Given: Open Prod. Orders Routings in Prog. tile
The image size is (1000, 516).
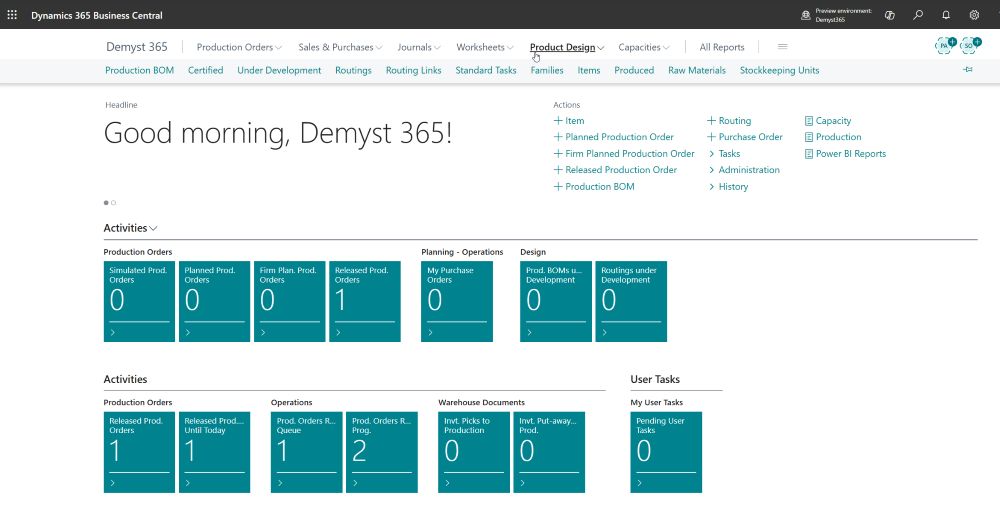Looking at the screenshot, I should coord(381,452).
